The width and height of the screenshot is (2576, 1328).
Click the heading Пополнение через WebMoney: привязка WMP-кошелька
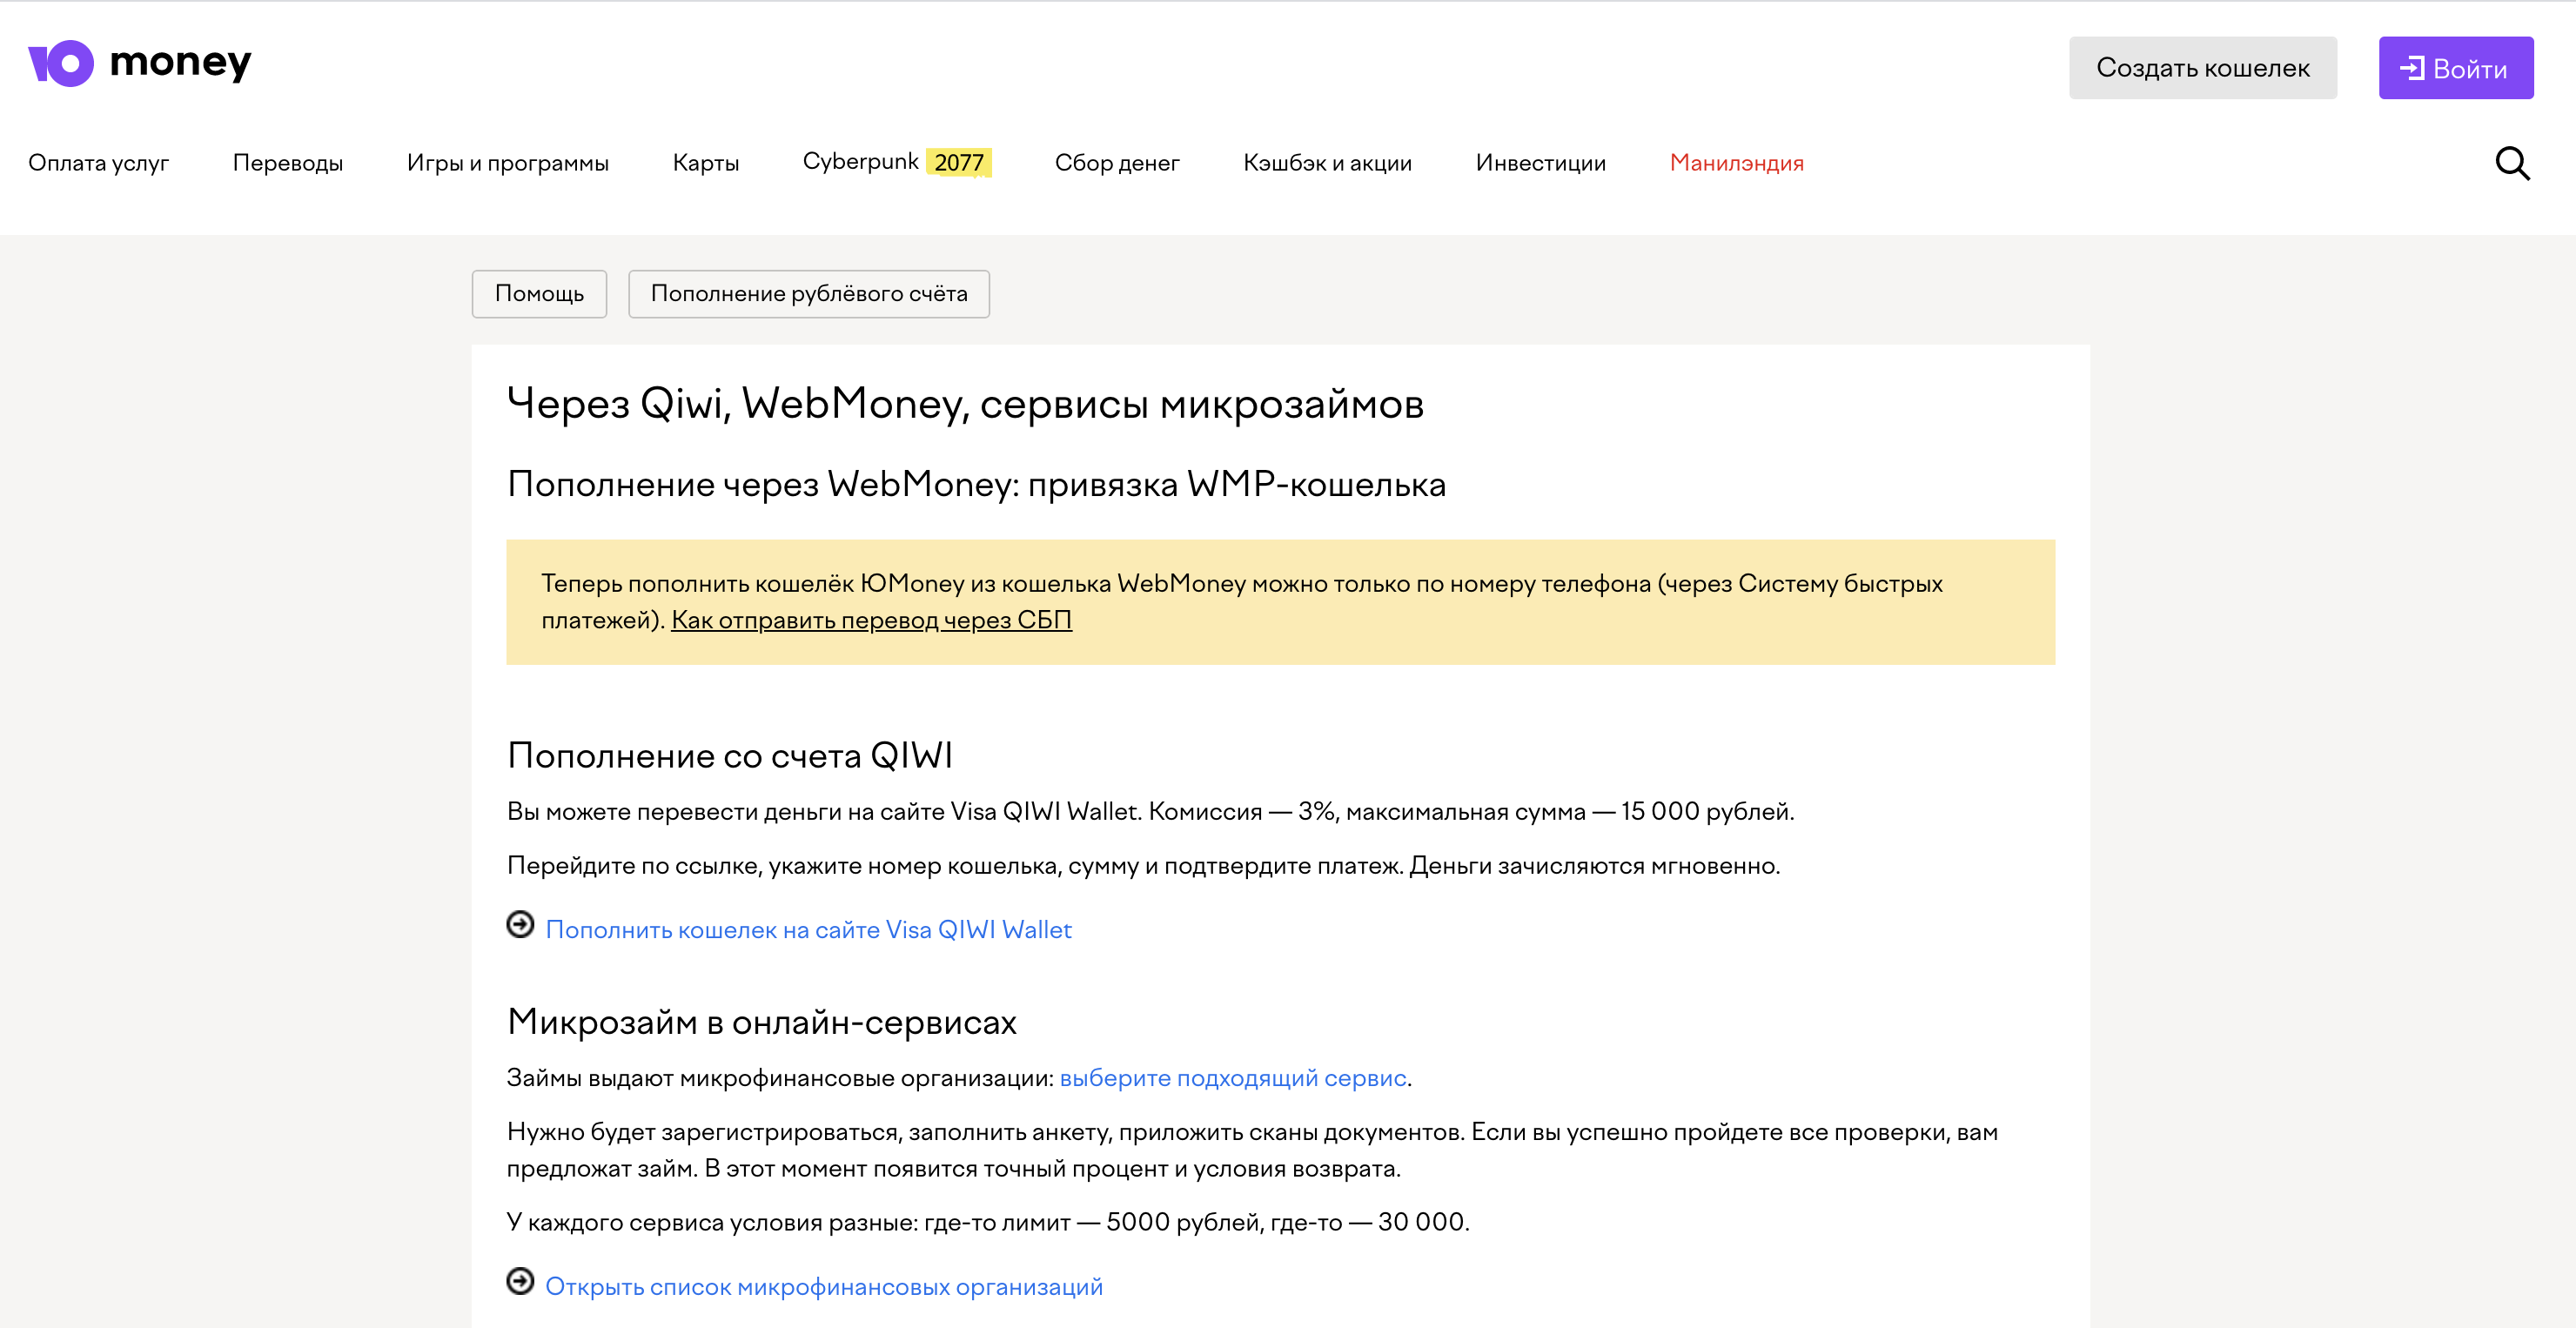976,484
